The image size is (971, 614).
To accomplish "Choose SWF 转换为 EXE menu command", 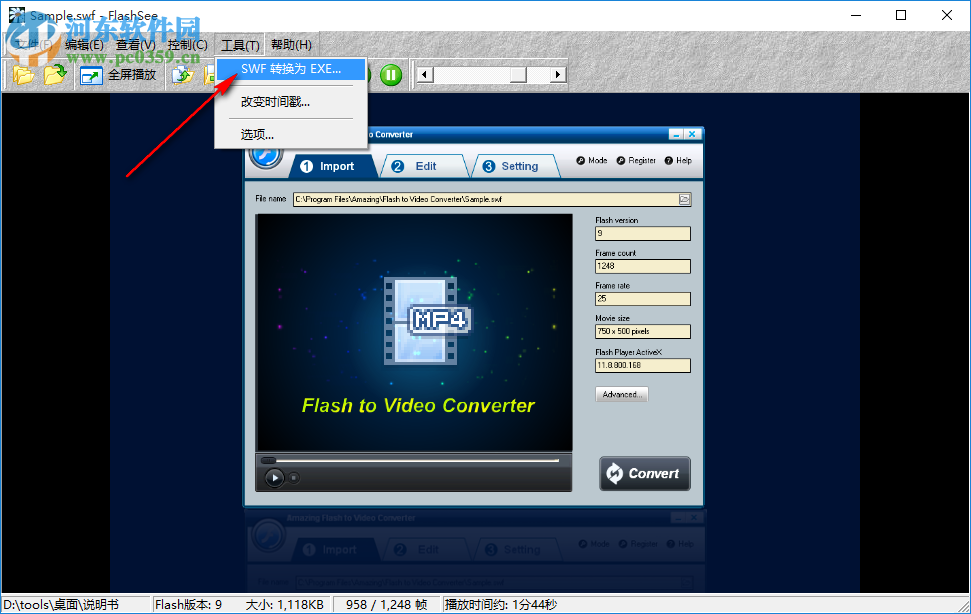I will pos(294,69).
